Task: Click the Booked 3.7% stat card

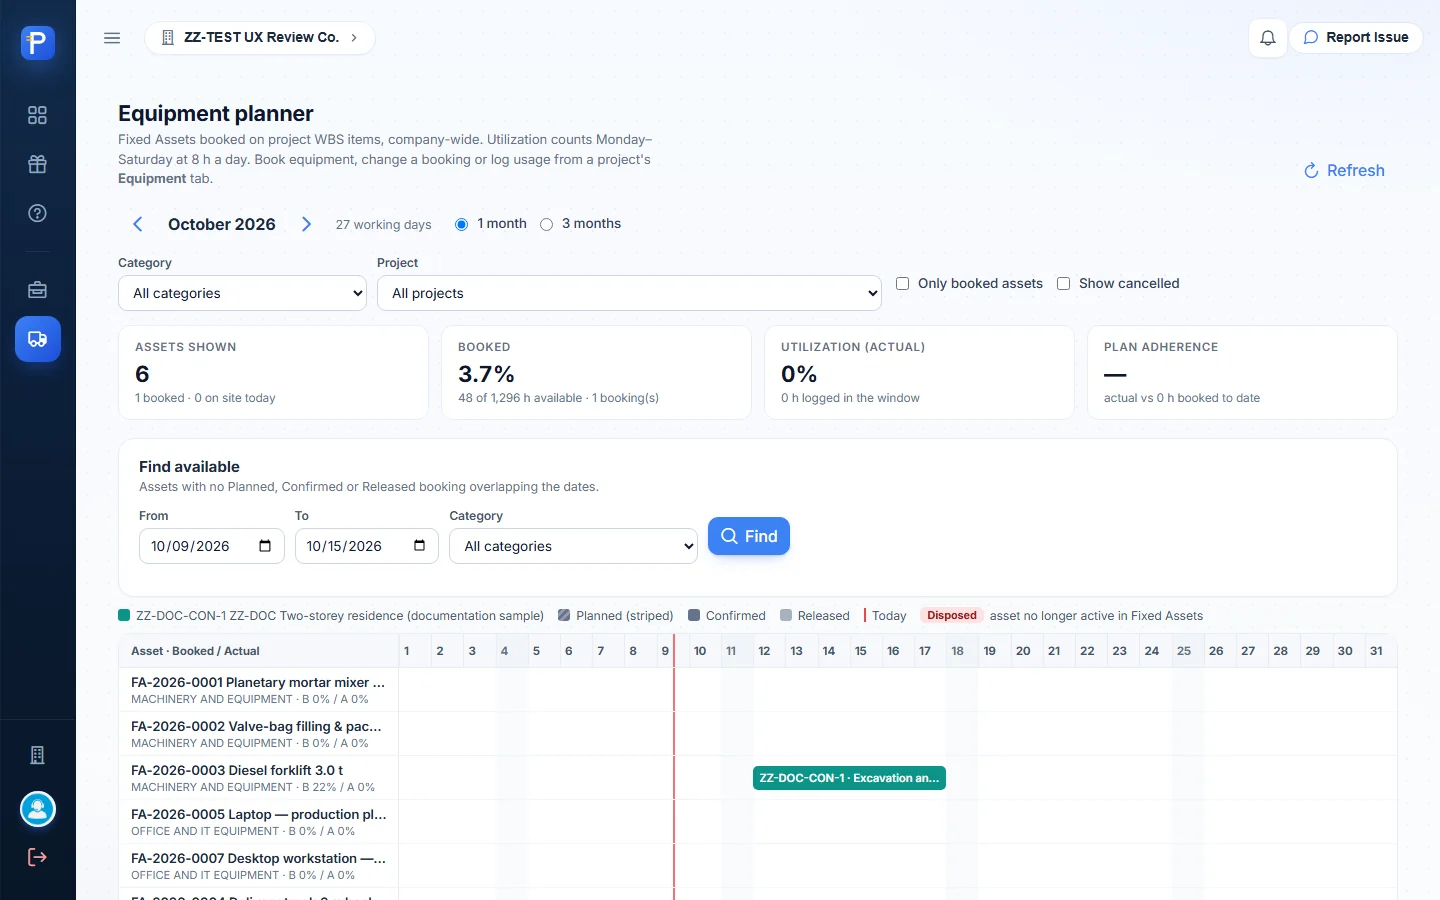Action: (596, 372)
